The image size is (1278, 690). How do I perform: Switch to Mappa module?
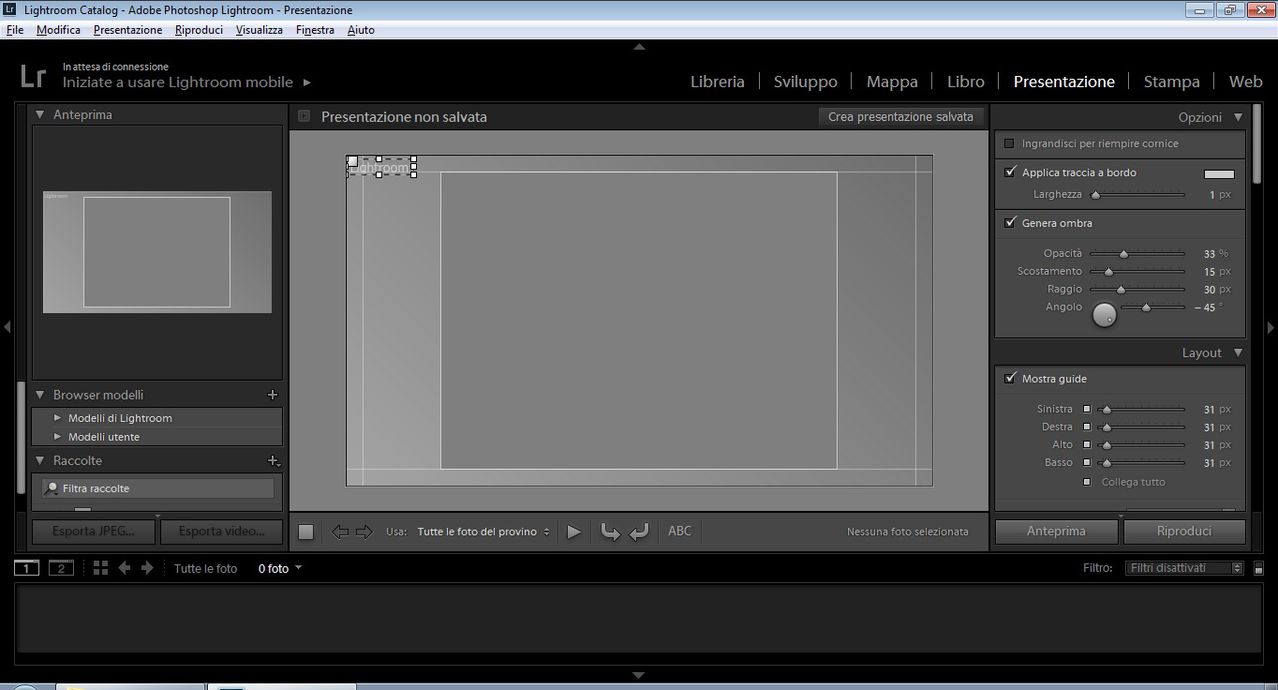click(x=892, y=82)
